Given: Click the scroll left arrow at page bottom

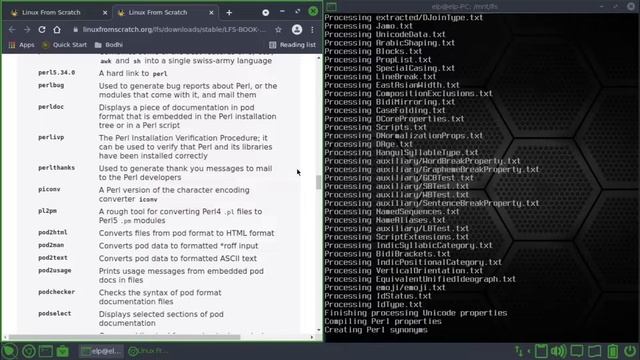Looking at the screenshot, I should (x=5, y=337).
